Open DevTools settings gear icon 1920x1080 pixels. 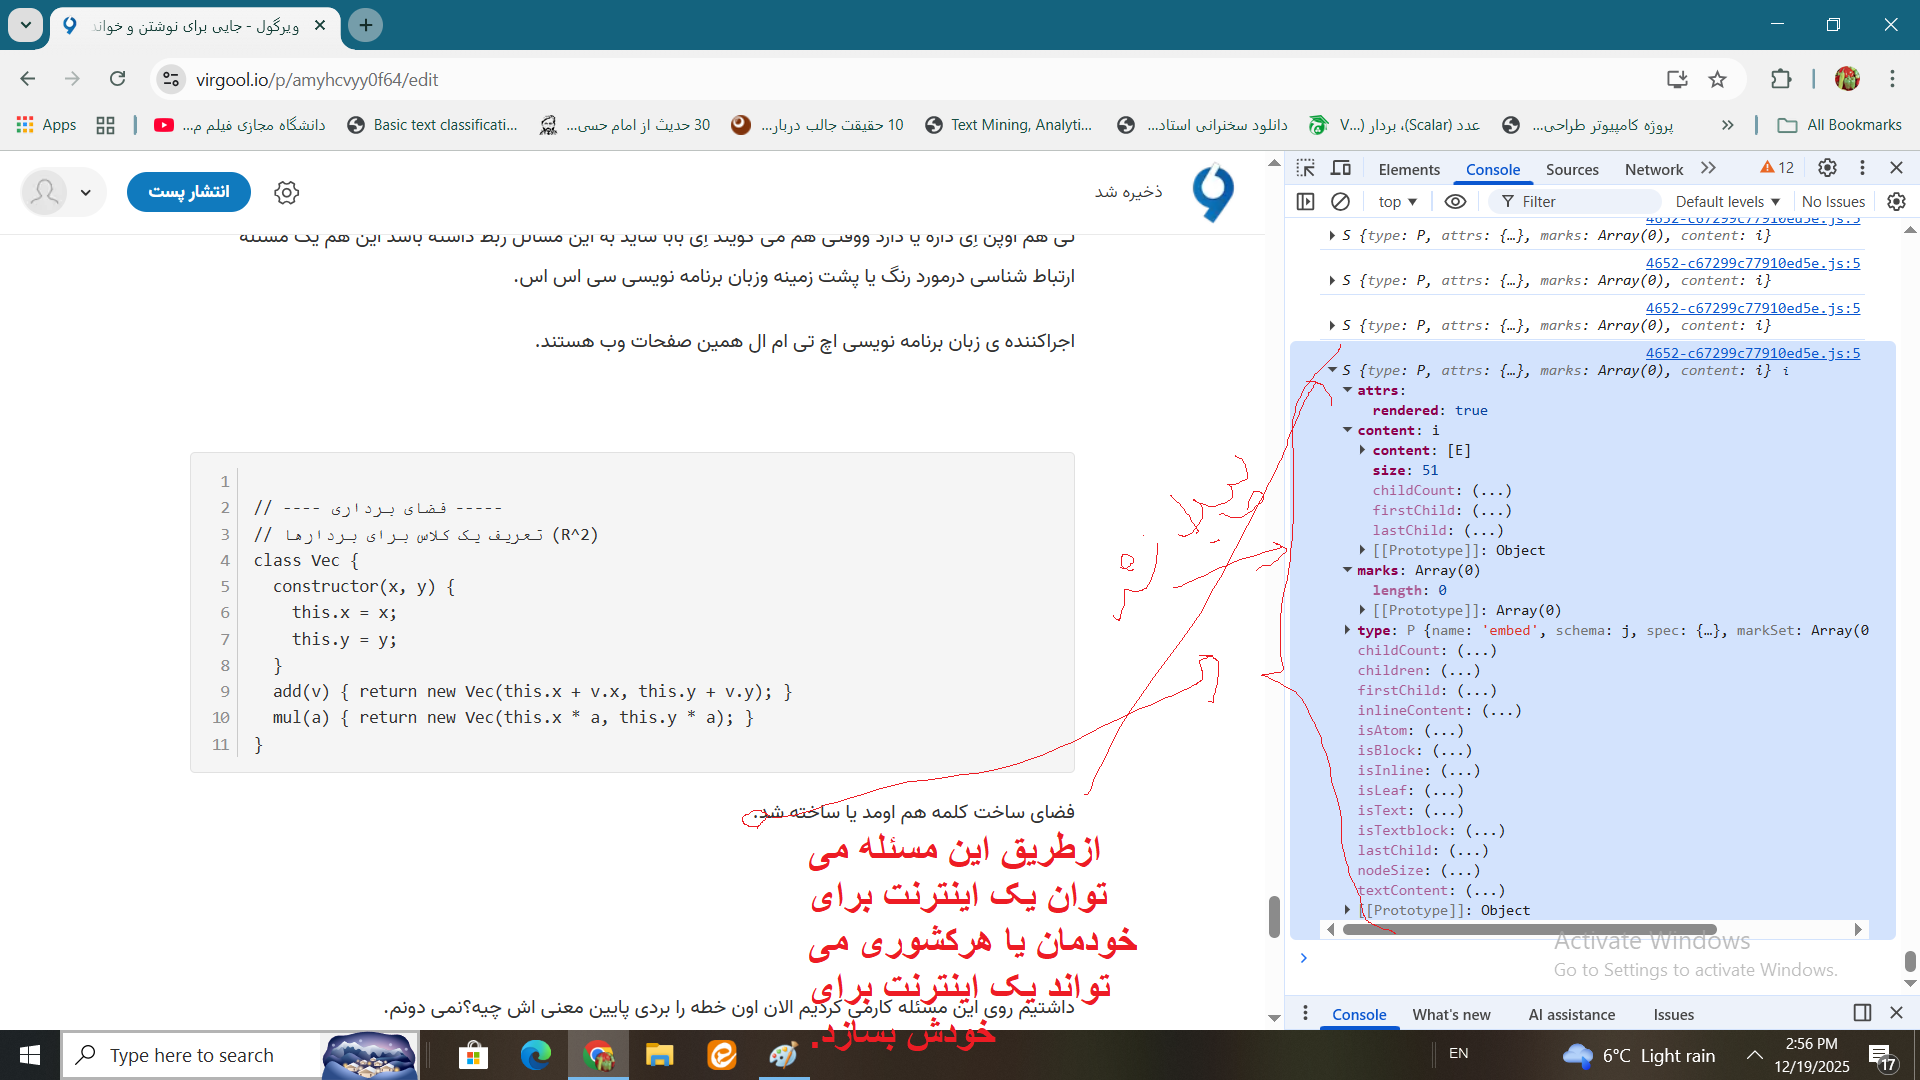click(x=1828, y=168)
